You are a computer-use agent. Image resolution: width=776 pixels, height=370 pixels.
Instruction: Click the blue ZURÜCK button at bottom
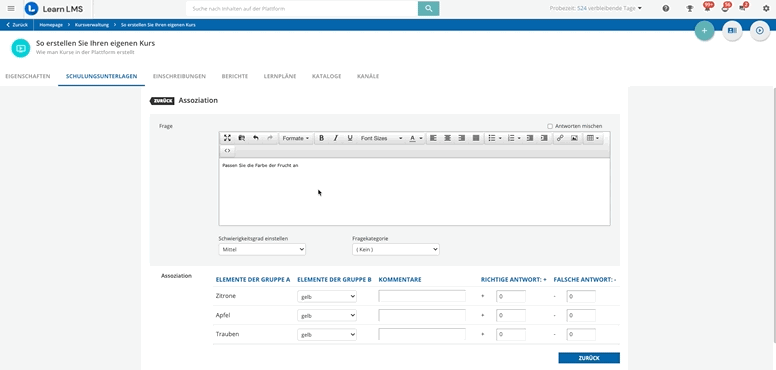[x=589, y=358]
